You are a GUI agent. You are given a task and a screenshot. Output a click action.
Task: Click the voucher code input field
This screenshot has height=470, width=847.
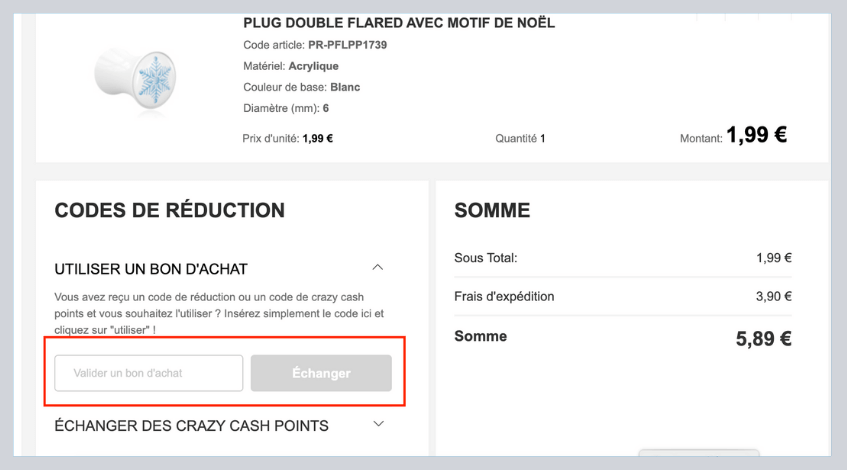[148, 373]
